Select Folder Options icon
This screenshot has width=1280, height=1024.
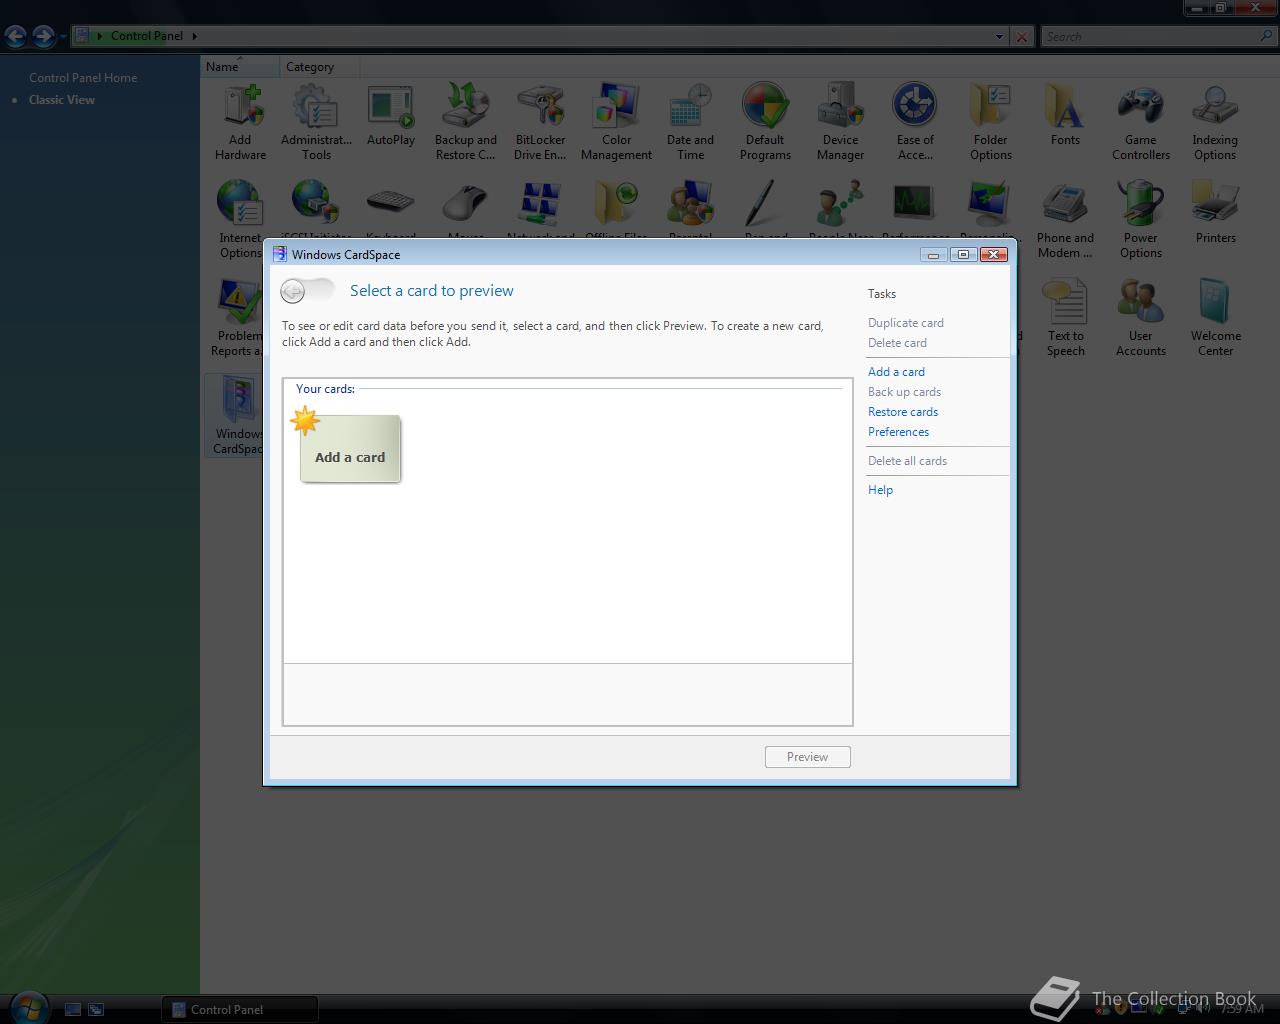[x=990, y=121]
